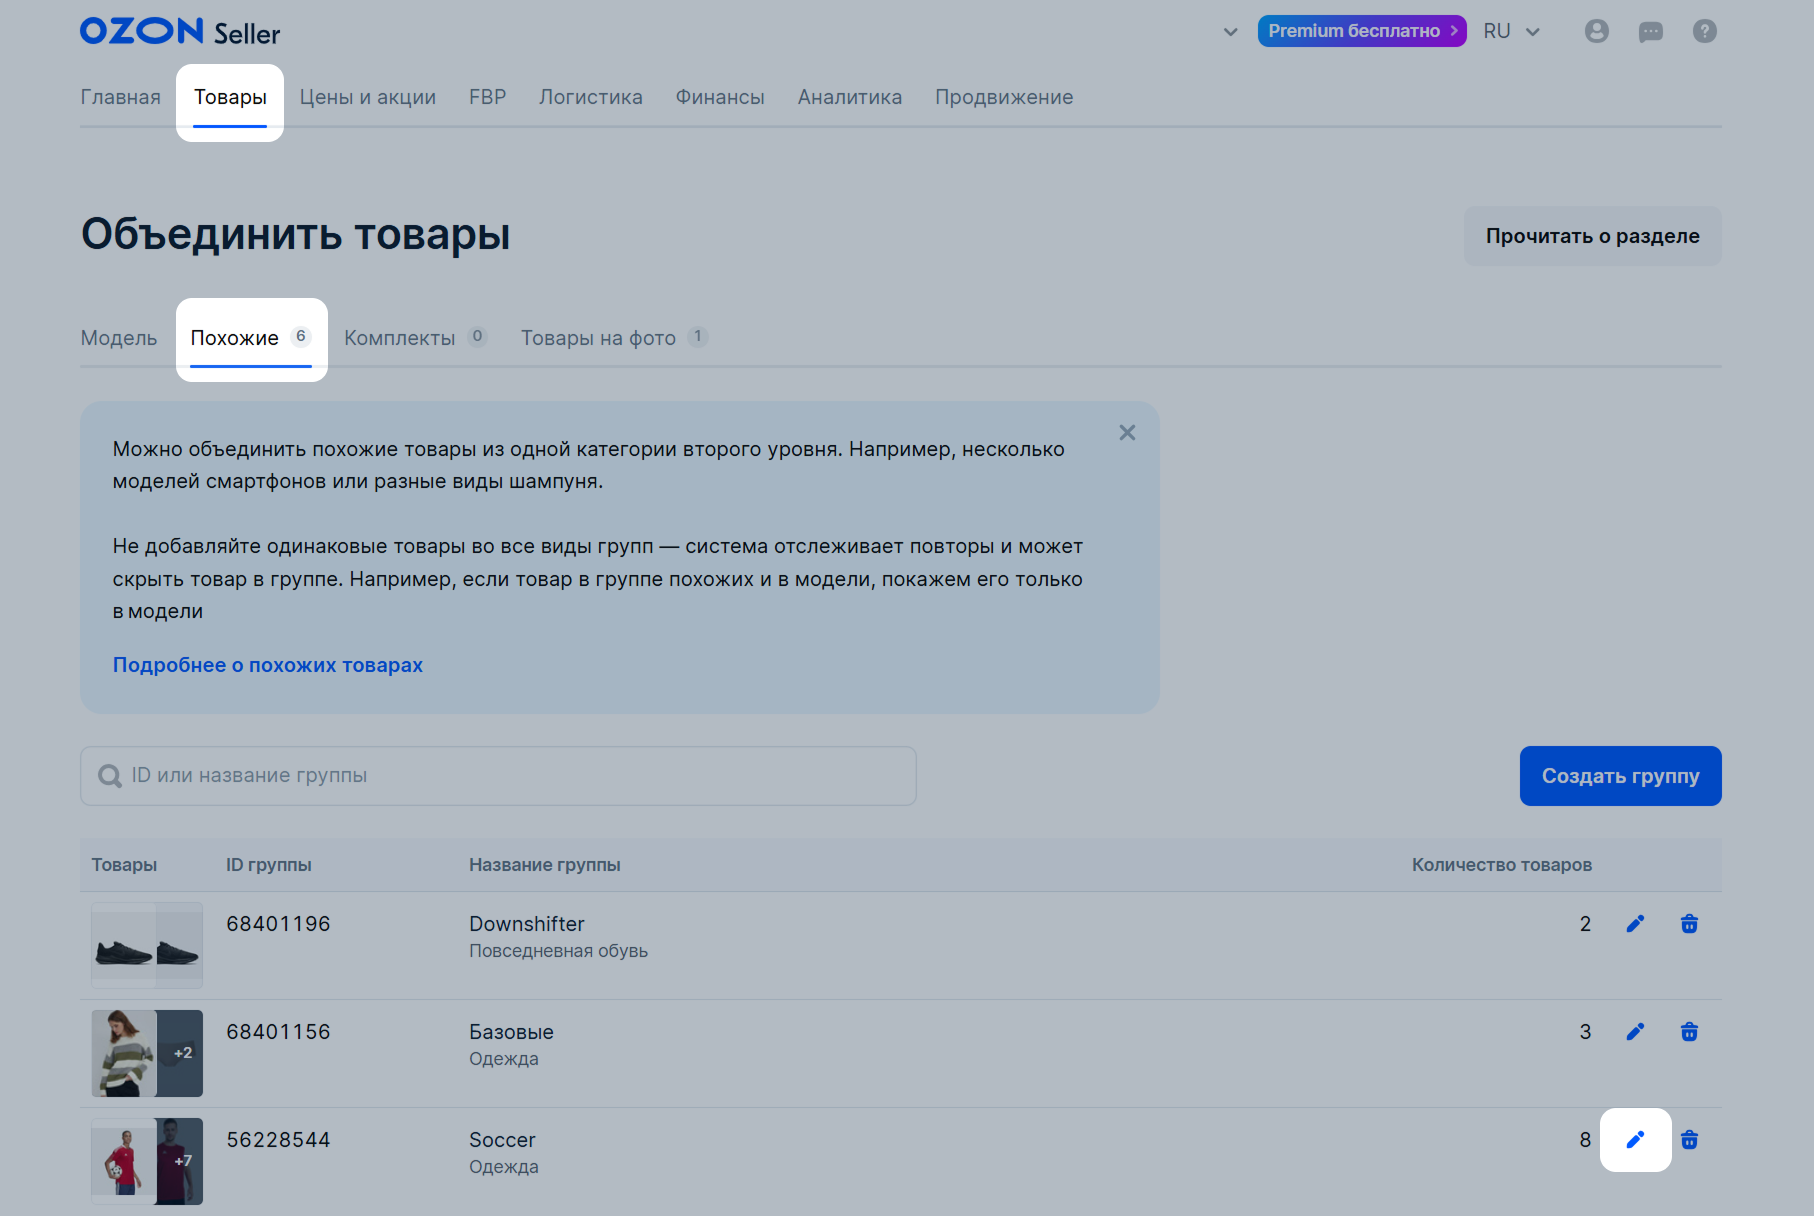Image resolution: width=1814 pixels, height=1216 pixels.
Task: Open the chat messages icon
Action: point(1651,32)
